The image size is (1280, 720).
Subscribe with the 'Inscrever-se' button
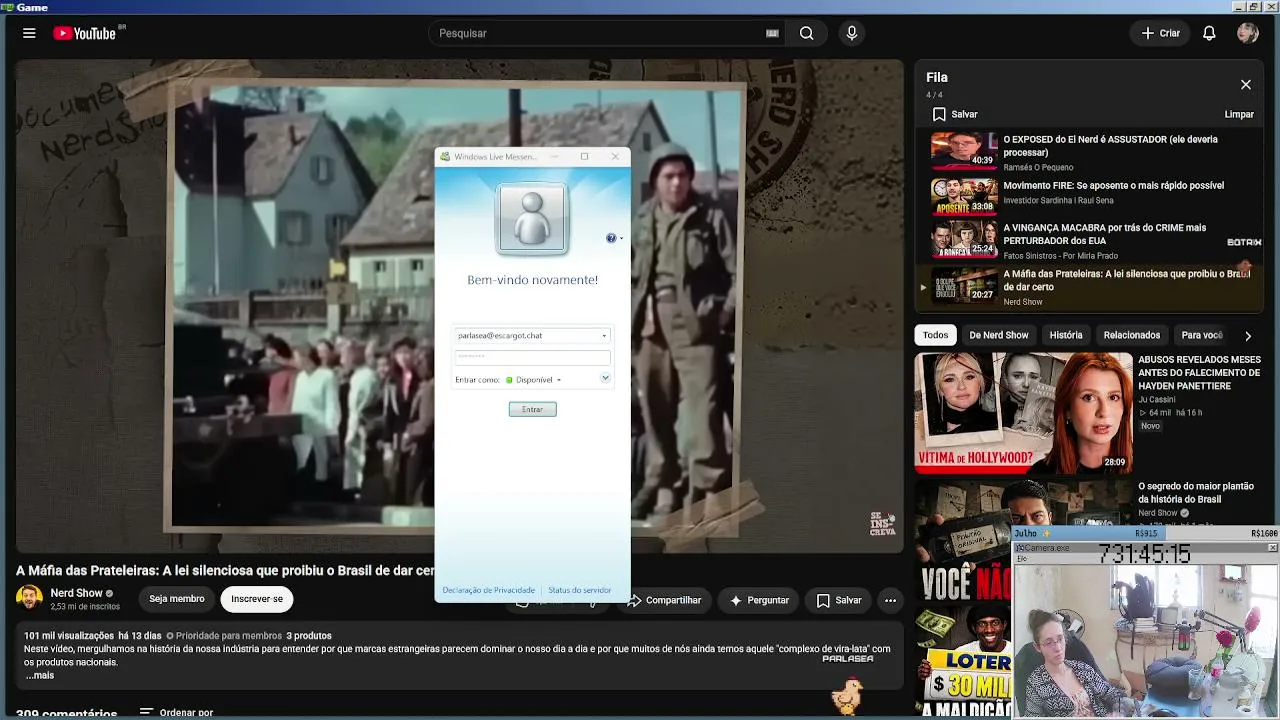[x=257, y=599]
